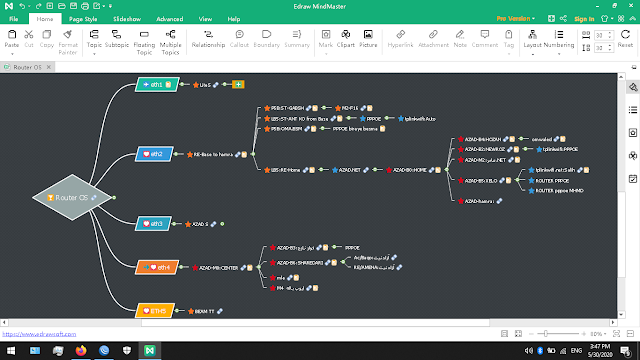Open the Advanced tab
Viewport: 640px width, 360px height.
pyautogui.click(x=169, y=19)
